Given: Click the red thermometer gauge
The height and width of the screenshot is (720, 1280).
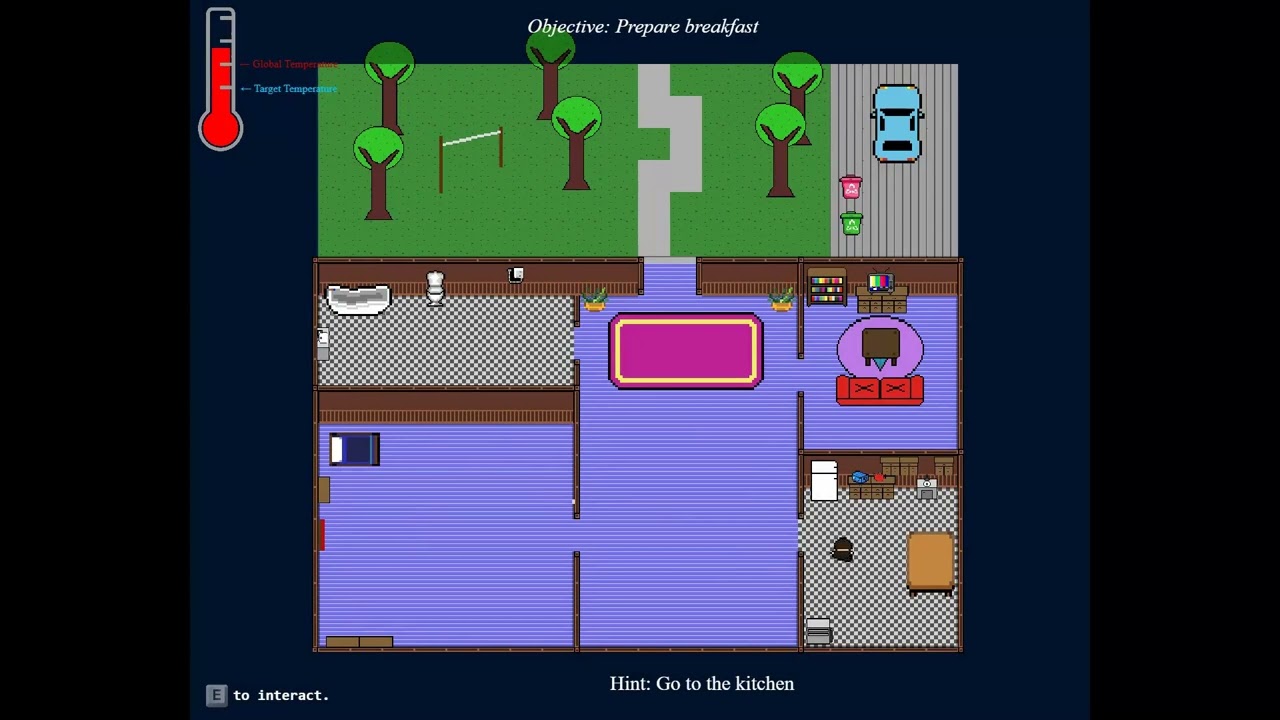Looking at the screenshot, I should click(220, 79).
